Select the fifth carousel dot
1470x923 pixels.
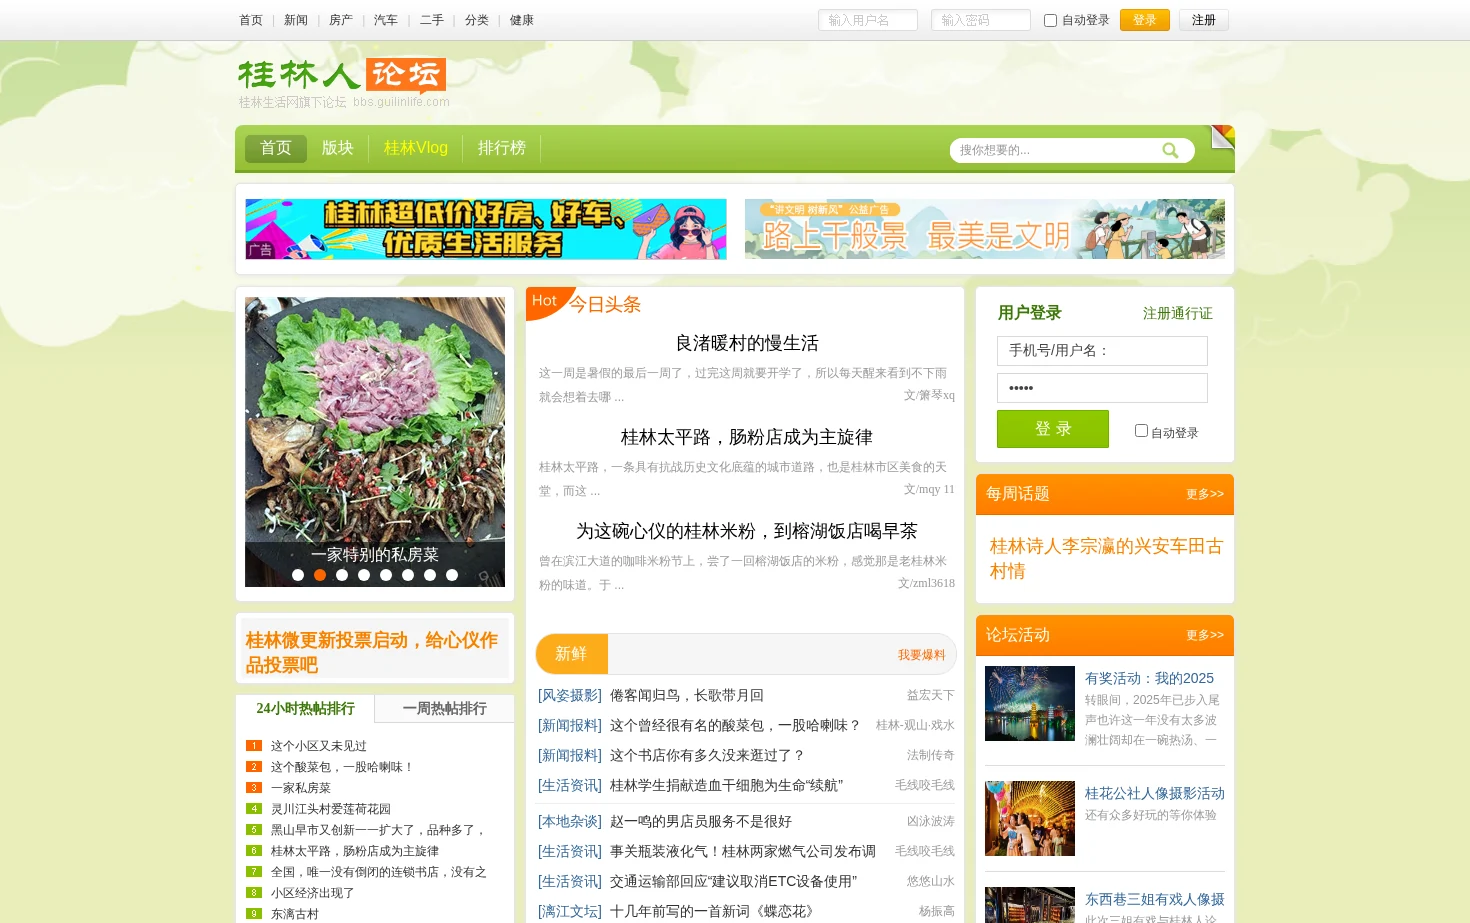point(386,575)
